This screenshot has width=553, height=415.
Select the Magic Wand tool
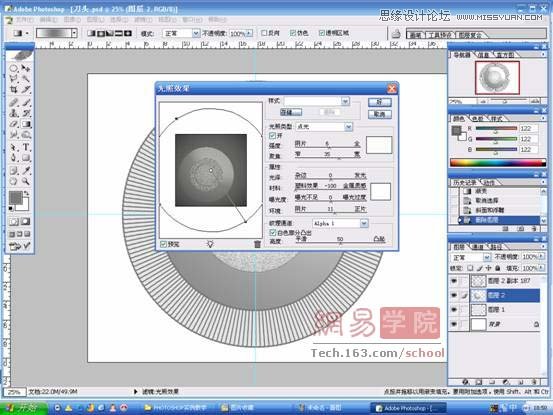(26, 79)
